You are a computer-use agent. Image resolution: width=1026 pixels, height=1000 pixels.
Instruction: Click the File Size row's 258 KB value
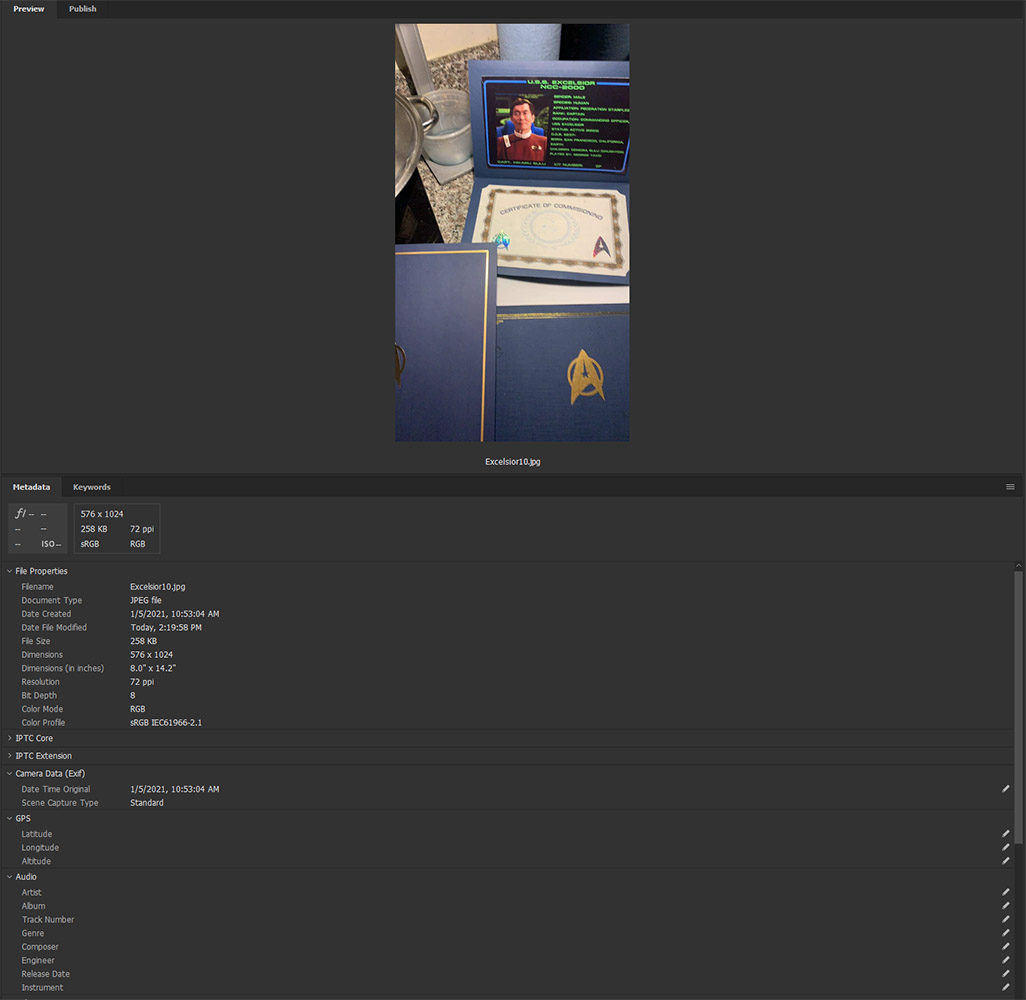tap(143, 641)
